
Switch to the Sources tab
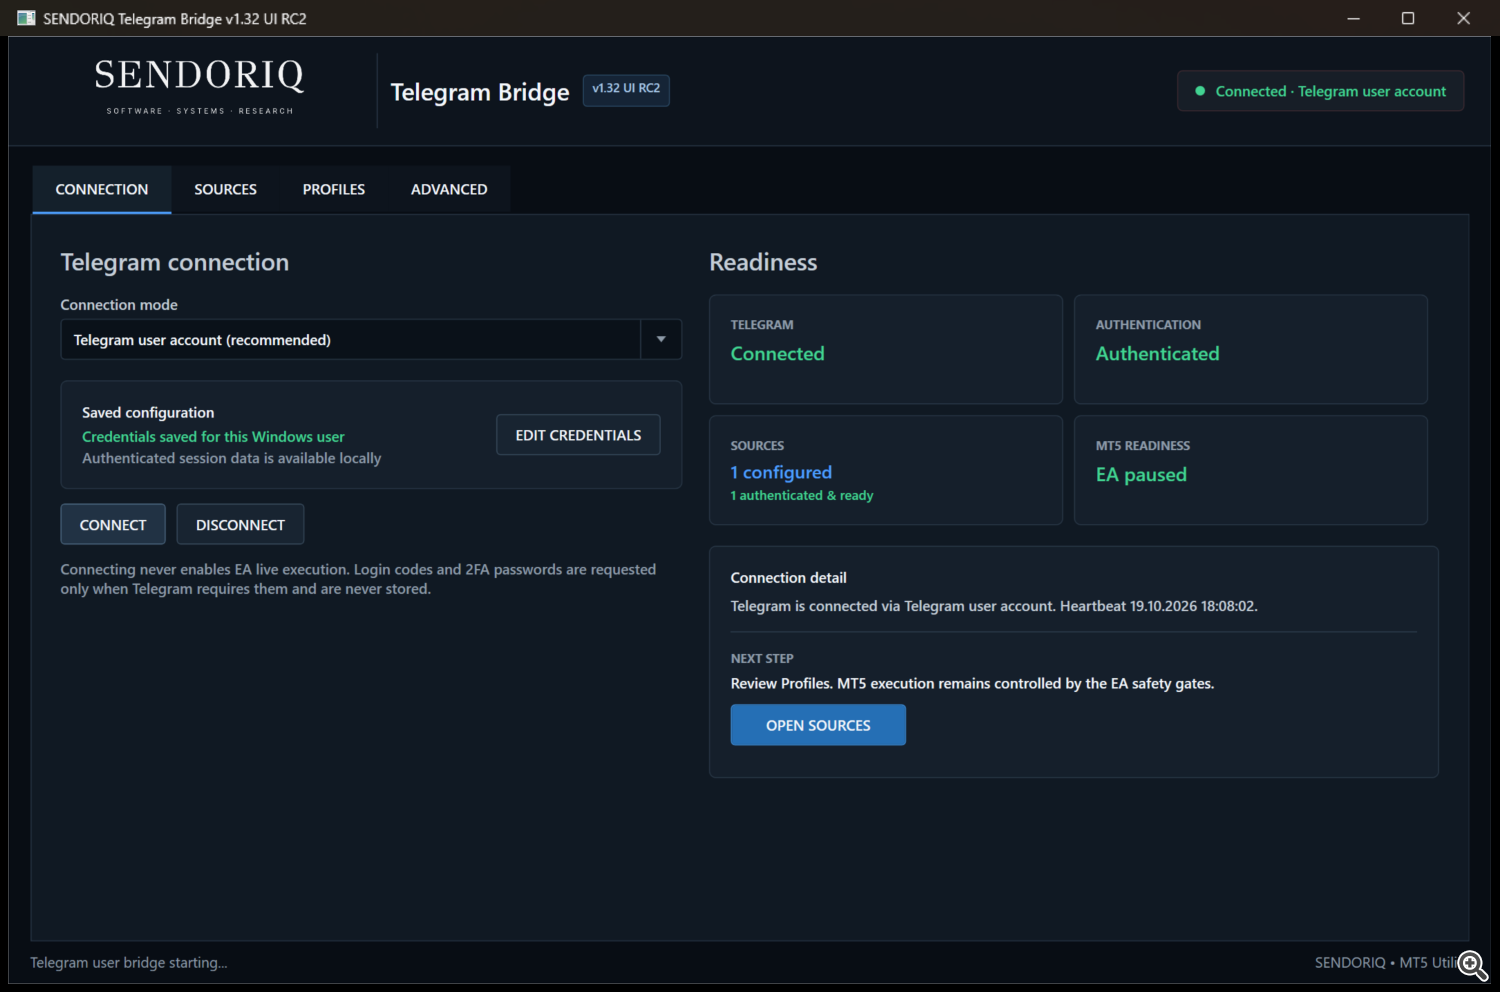point(225,189)
